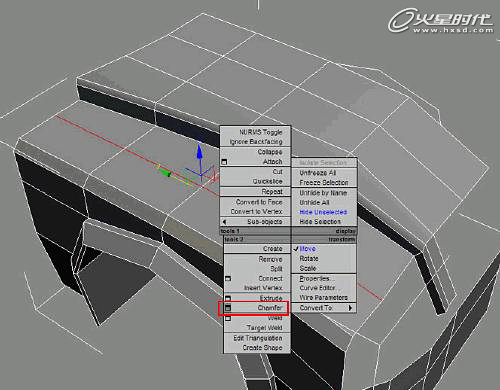The height and width of the screenshot is (390, 500).
Task: Open Chamfer settings dialog box icon
Action: pos(228,308)
